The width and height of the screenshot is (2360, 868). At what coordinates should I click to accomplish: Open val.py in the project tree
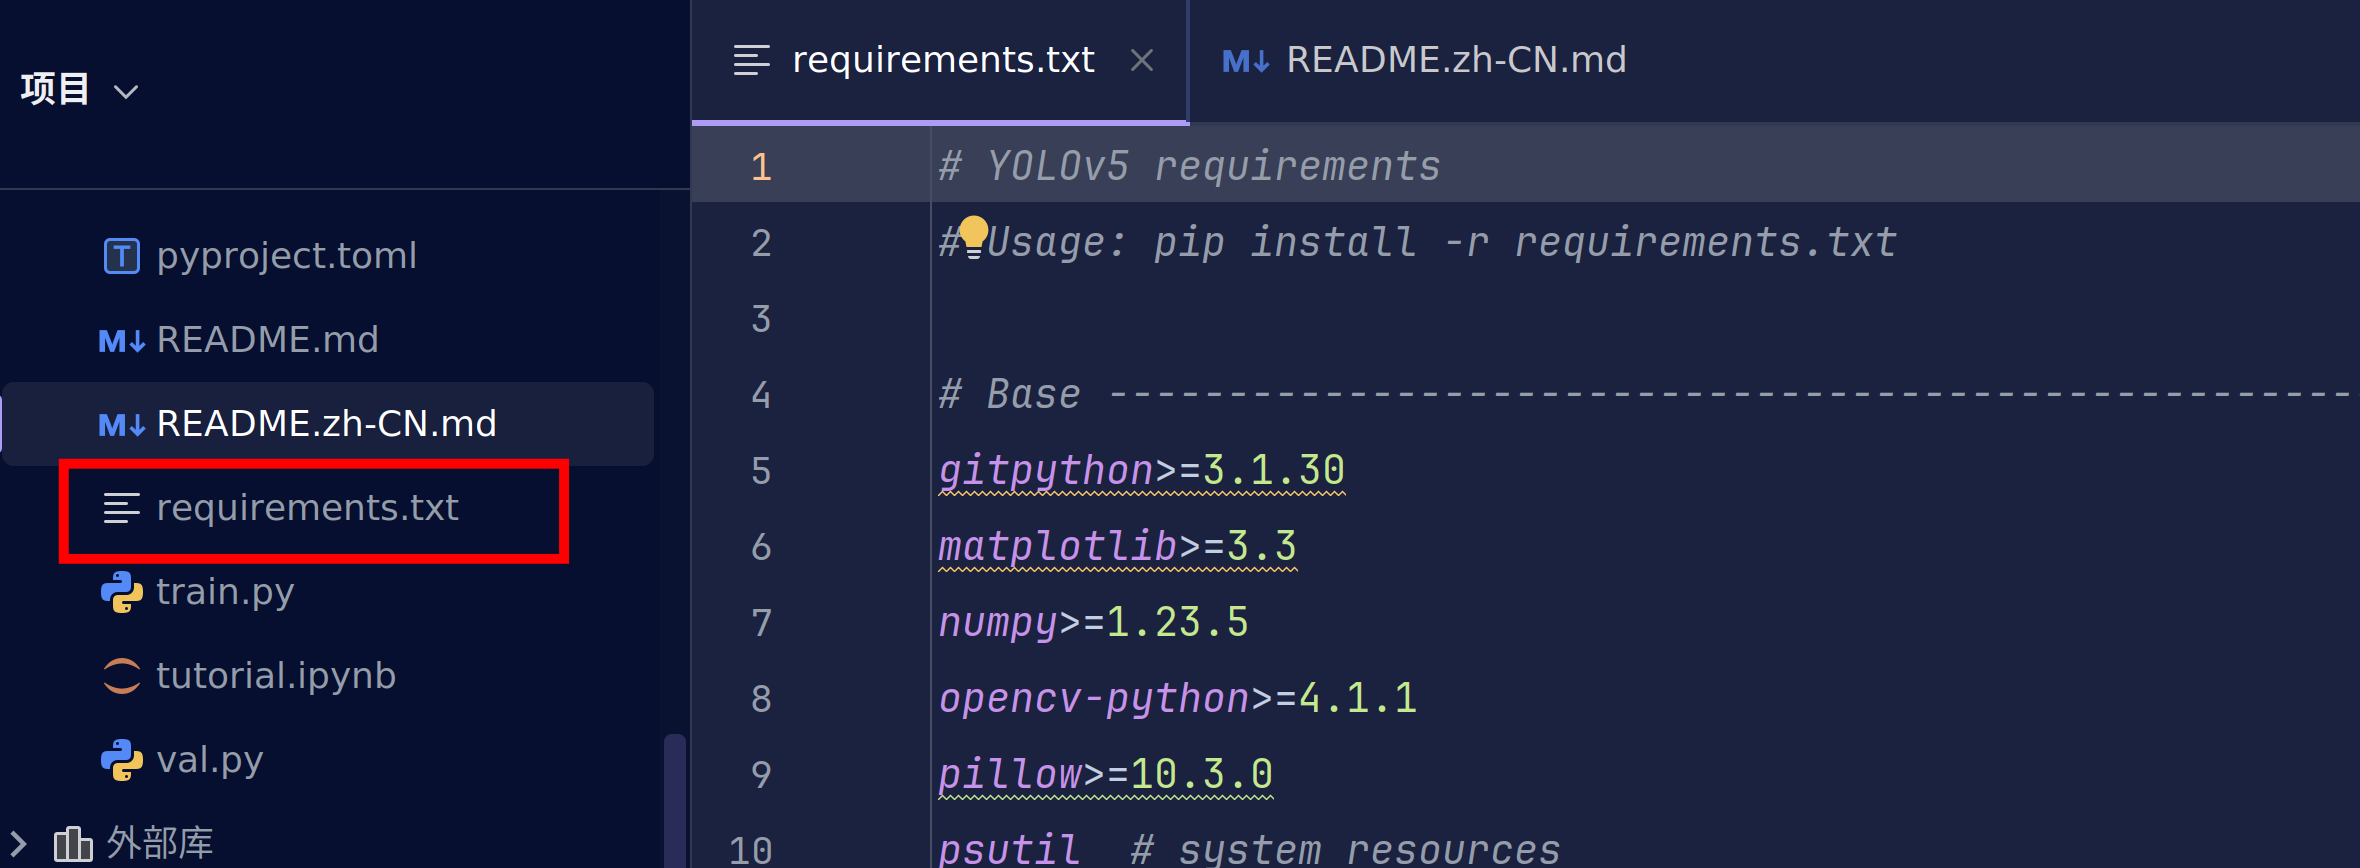210,760
